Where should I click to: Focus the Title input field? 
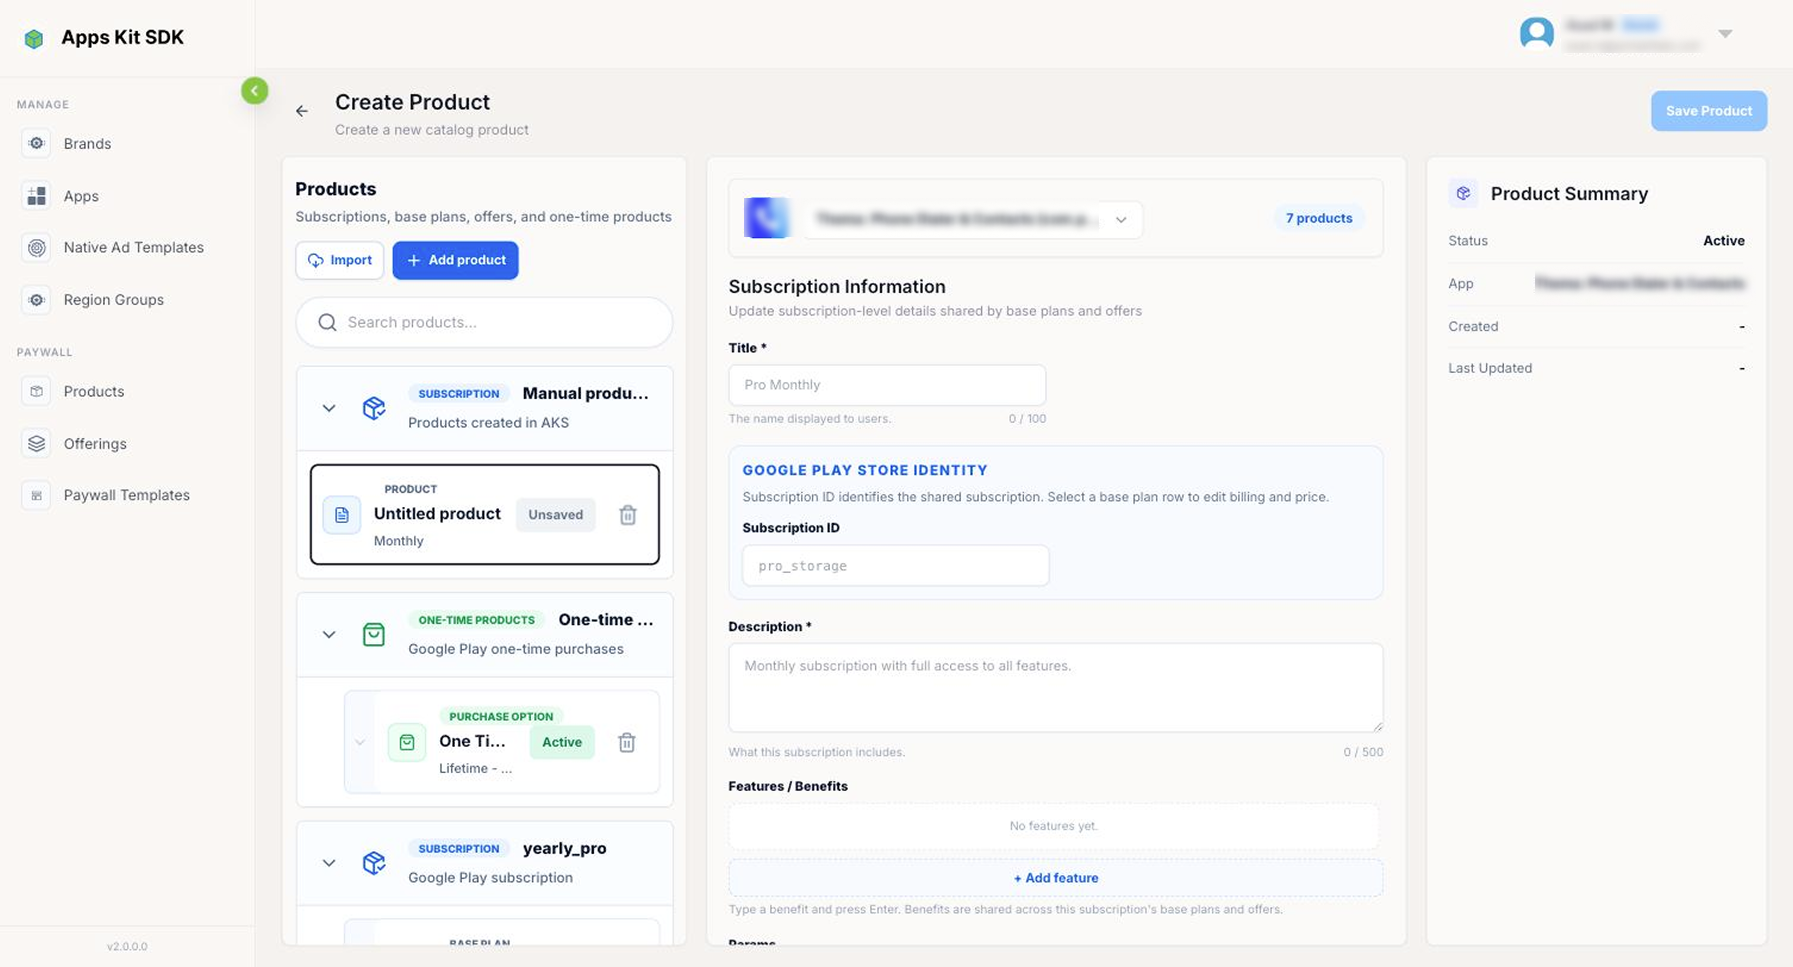(887, 385)
